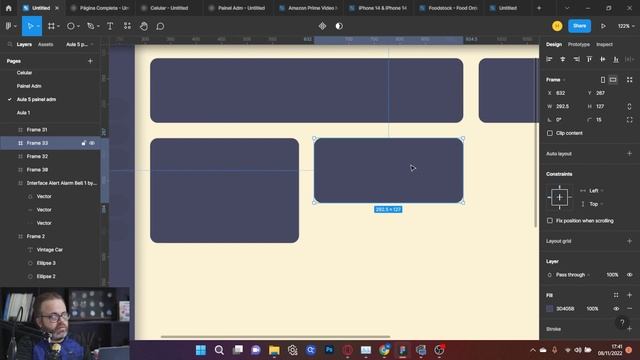Click the fill opacity 100% value
This screenshot has height=360, width=640.
click(x=592, y=309)
